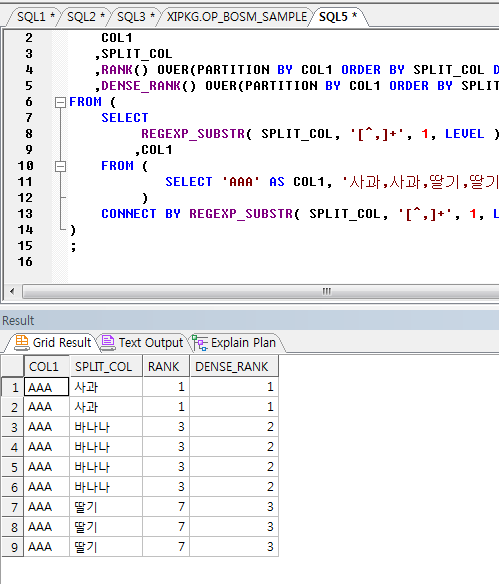
Task: Select grid row header 5
Action: (13, 467)
